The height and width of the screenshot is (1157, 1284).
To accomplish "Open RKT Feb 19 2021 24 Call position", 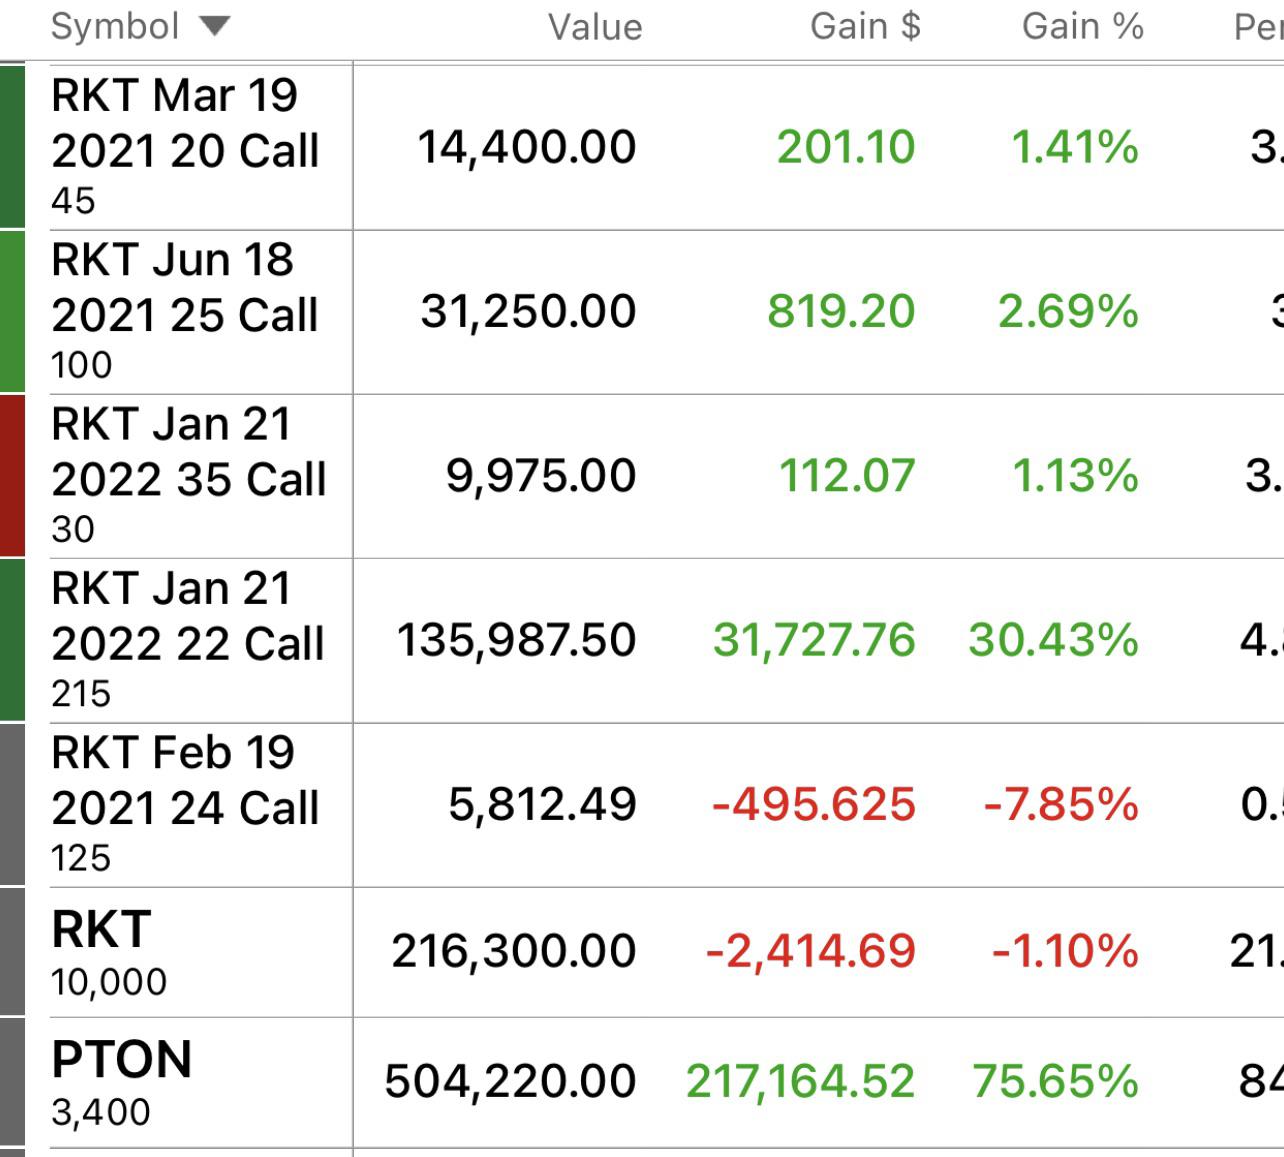I will click(642, 805).
